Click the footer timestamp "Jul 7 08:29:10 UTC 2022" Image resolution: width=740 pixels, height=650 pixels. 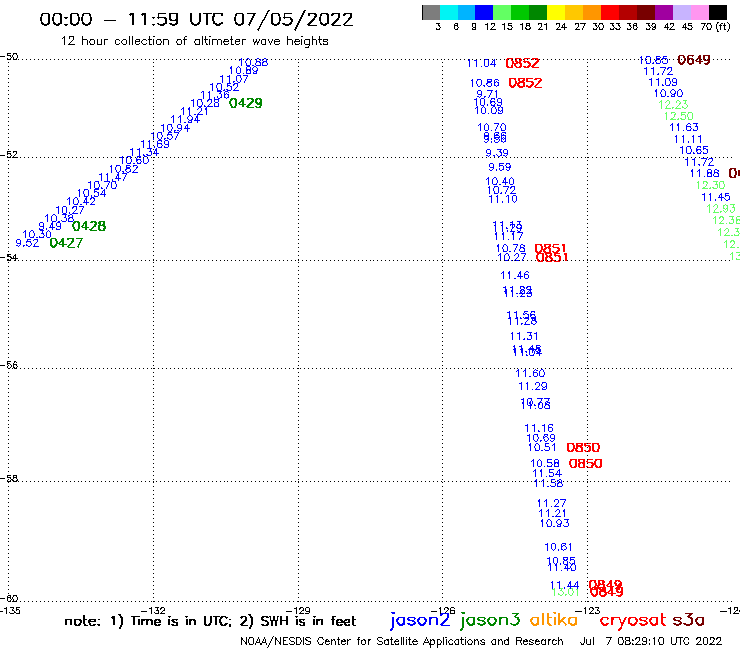[x=651, y=641]
